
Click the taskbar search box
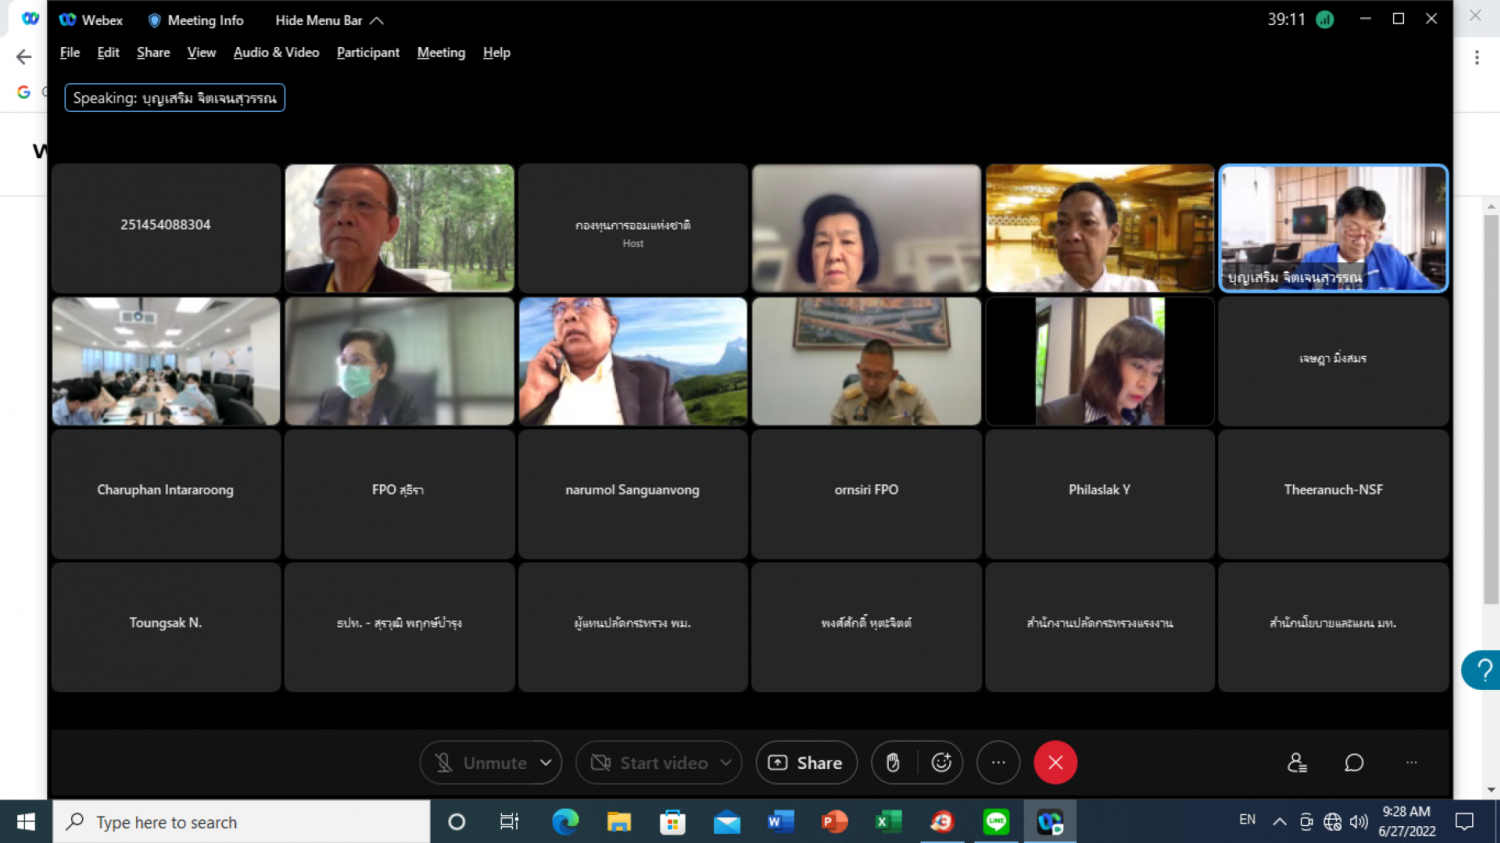coord(242,822)
